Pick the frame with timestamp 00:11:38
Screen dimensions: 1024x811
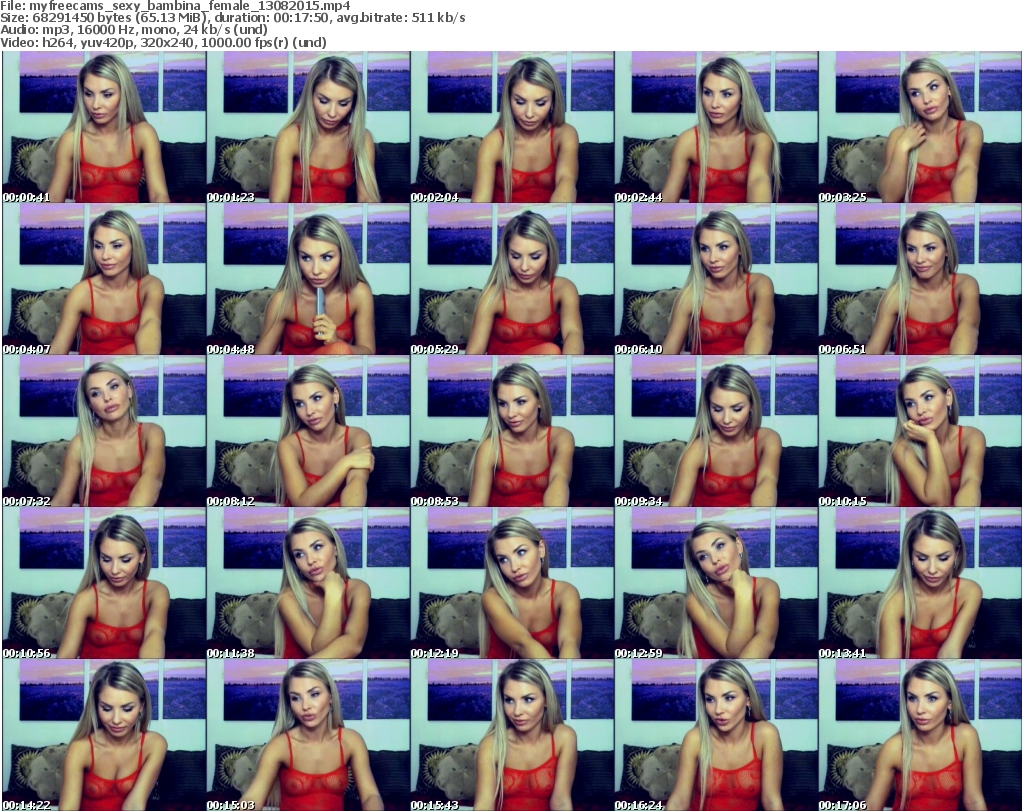(x=308, y=583)
